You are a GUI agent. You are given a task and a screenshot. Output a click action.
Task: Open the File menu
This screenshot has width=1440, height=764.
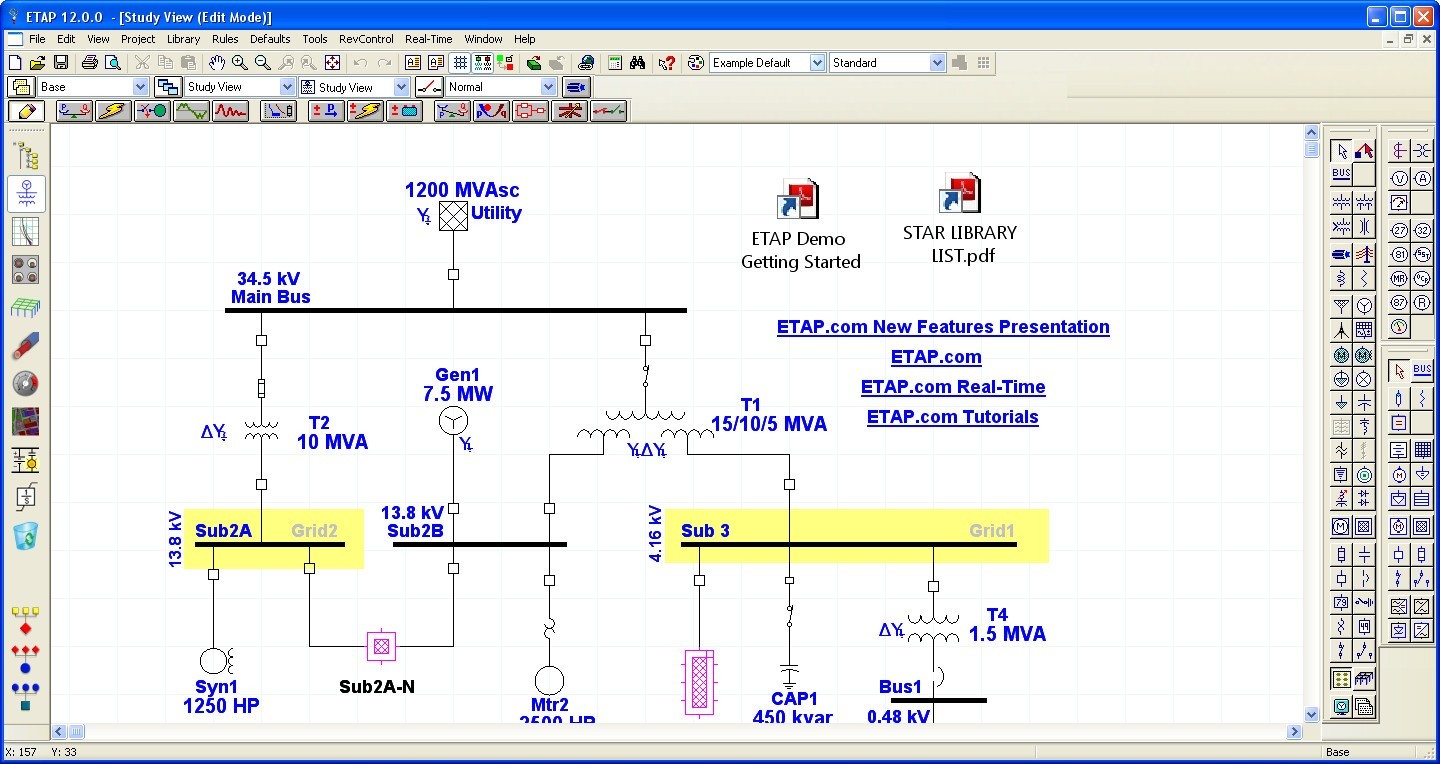click(37, 39)
